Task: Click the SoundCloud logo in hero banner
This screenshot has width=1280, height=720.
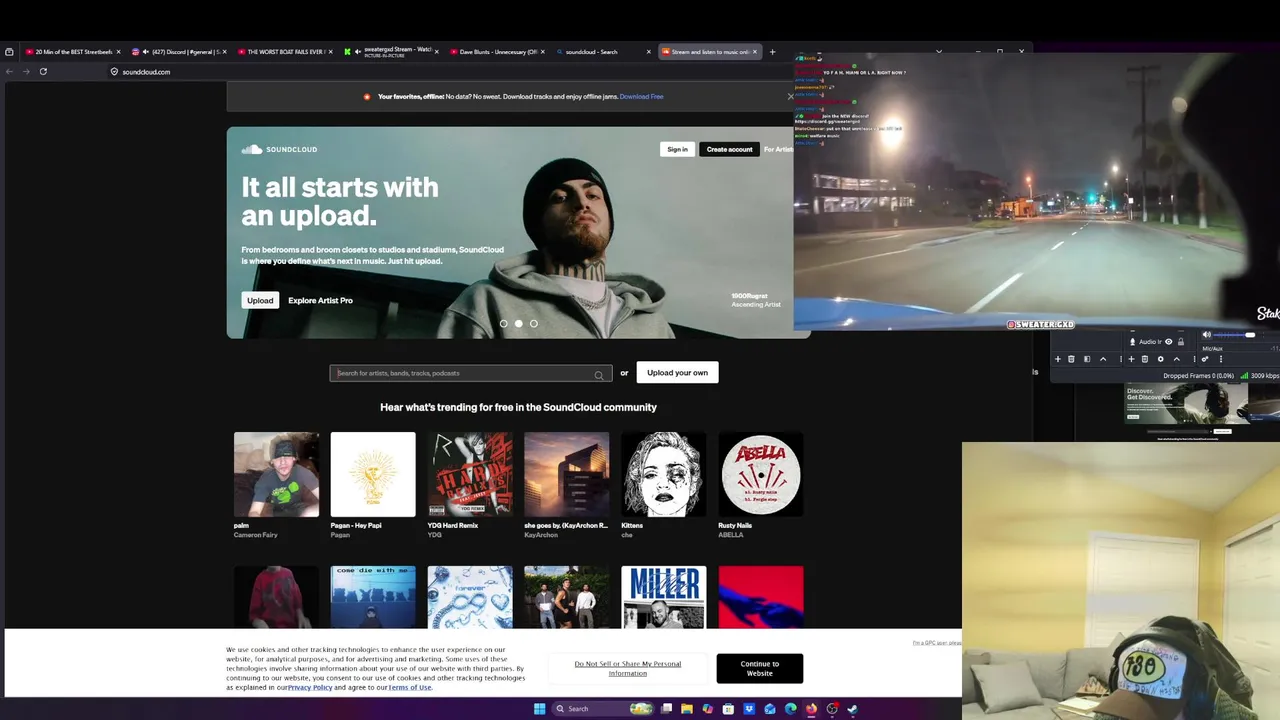Action: (x=279, y=149)
